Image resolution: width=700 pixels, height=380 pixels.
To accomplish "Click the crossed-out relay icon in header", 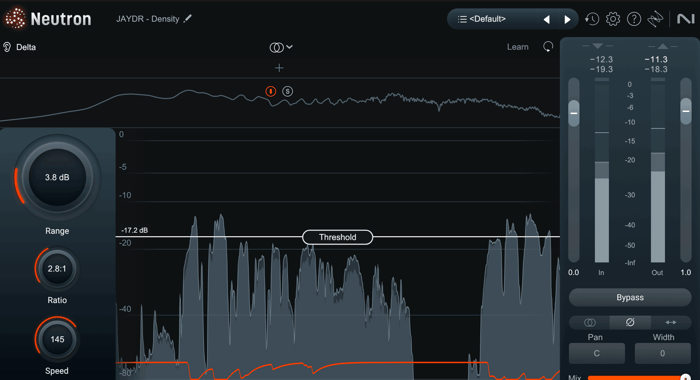I will (655, 19).
